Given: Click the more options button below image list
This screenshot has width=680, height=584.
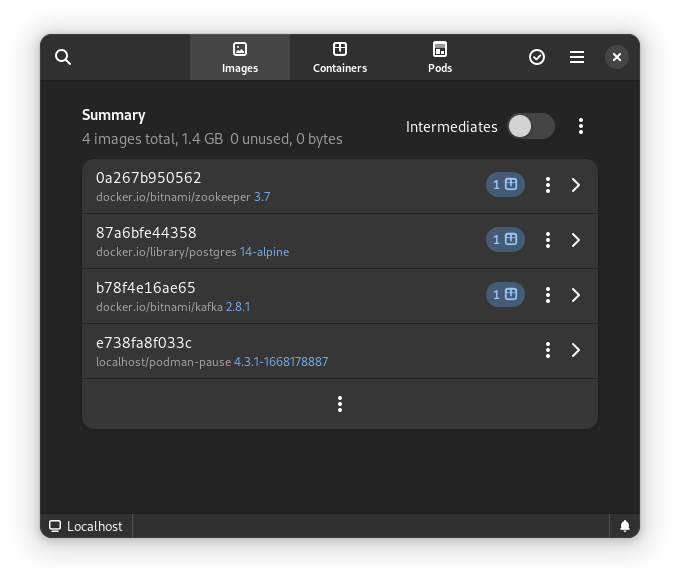Looking at the screenshot, I should pos(340,404).
